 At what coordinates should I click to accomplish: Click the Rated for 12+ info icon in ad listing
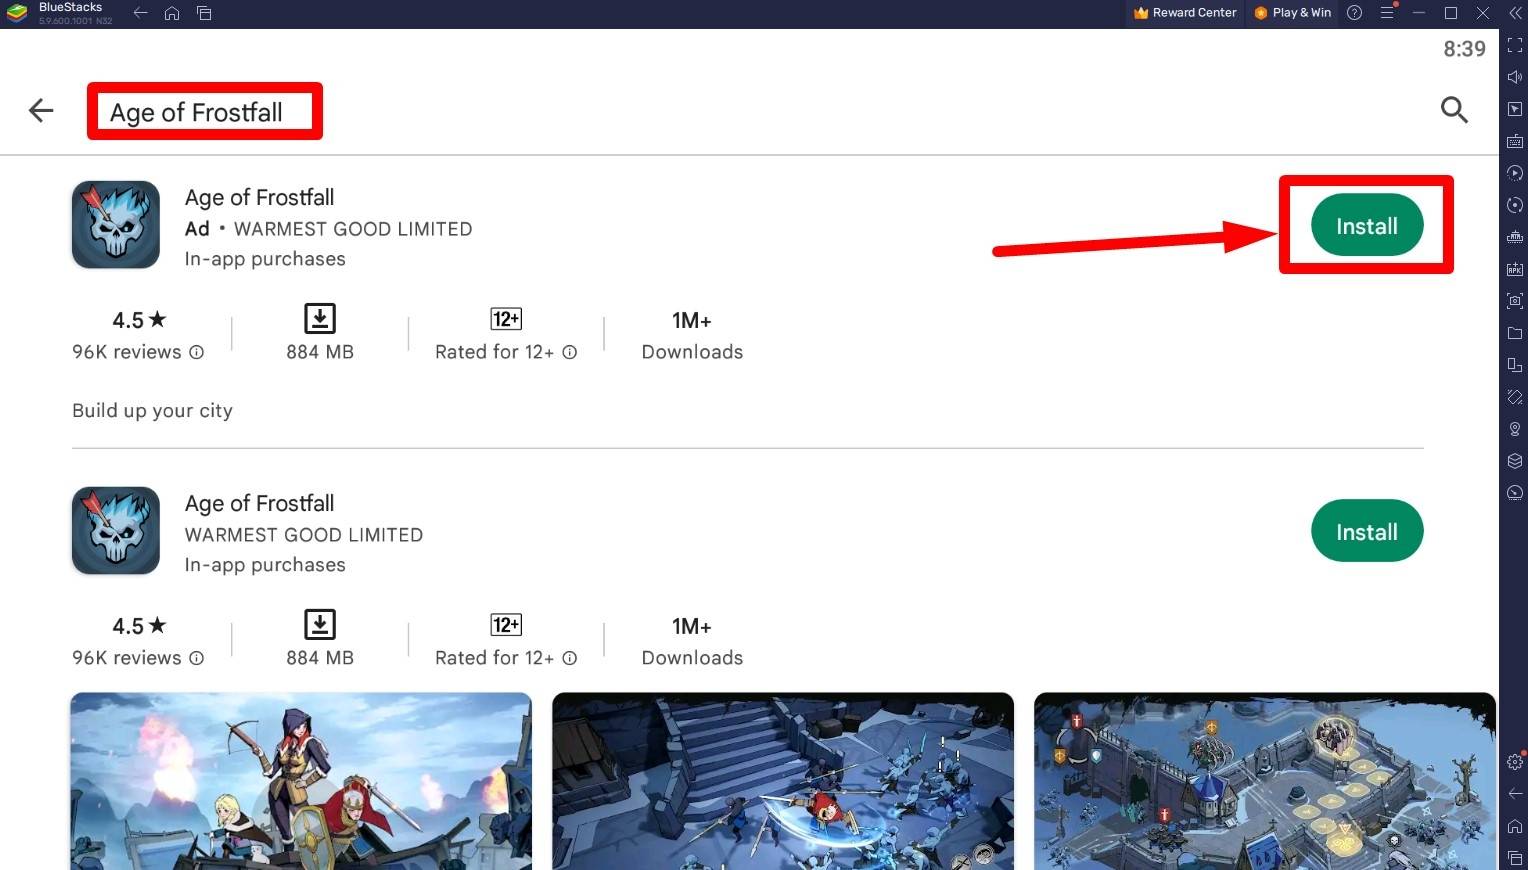570,352
